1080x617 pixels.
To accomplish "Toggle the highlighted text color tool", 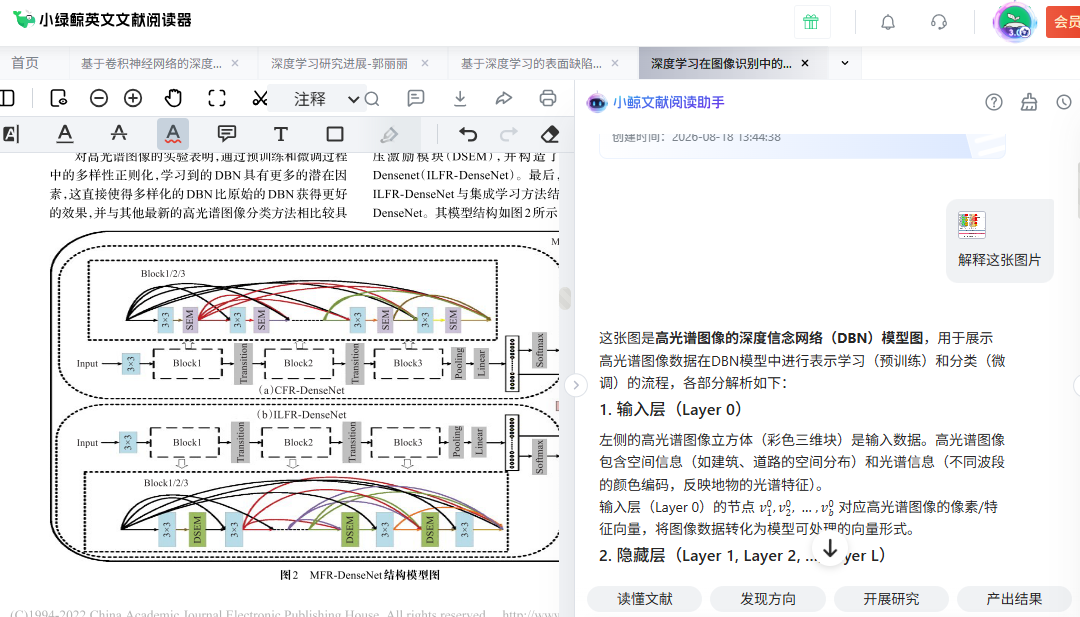I will [x=173, y=134].
